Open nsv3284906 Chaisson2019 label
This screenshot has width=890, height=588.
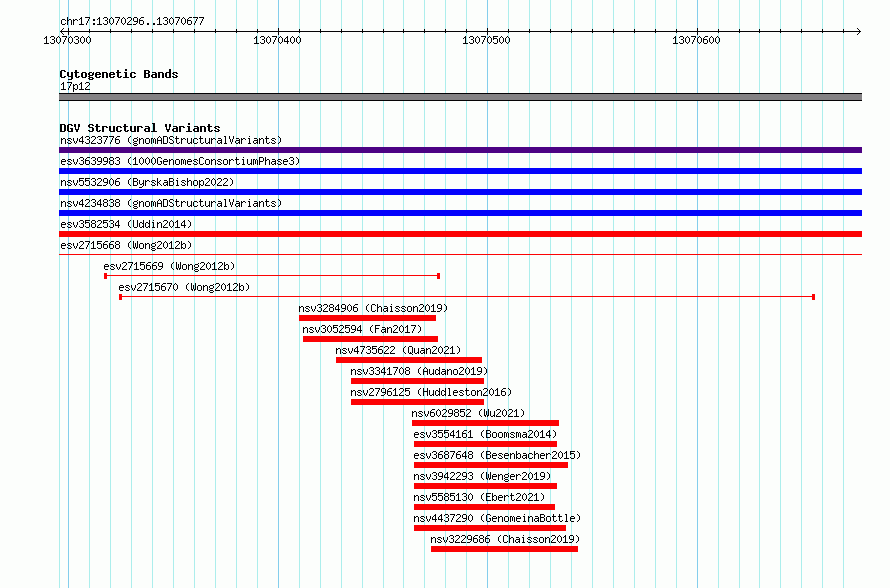(373, 308)
